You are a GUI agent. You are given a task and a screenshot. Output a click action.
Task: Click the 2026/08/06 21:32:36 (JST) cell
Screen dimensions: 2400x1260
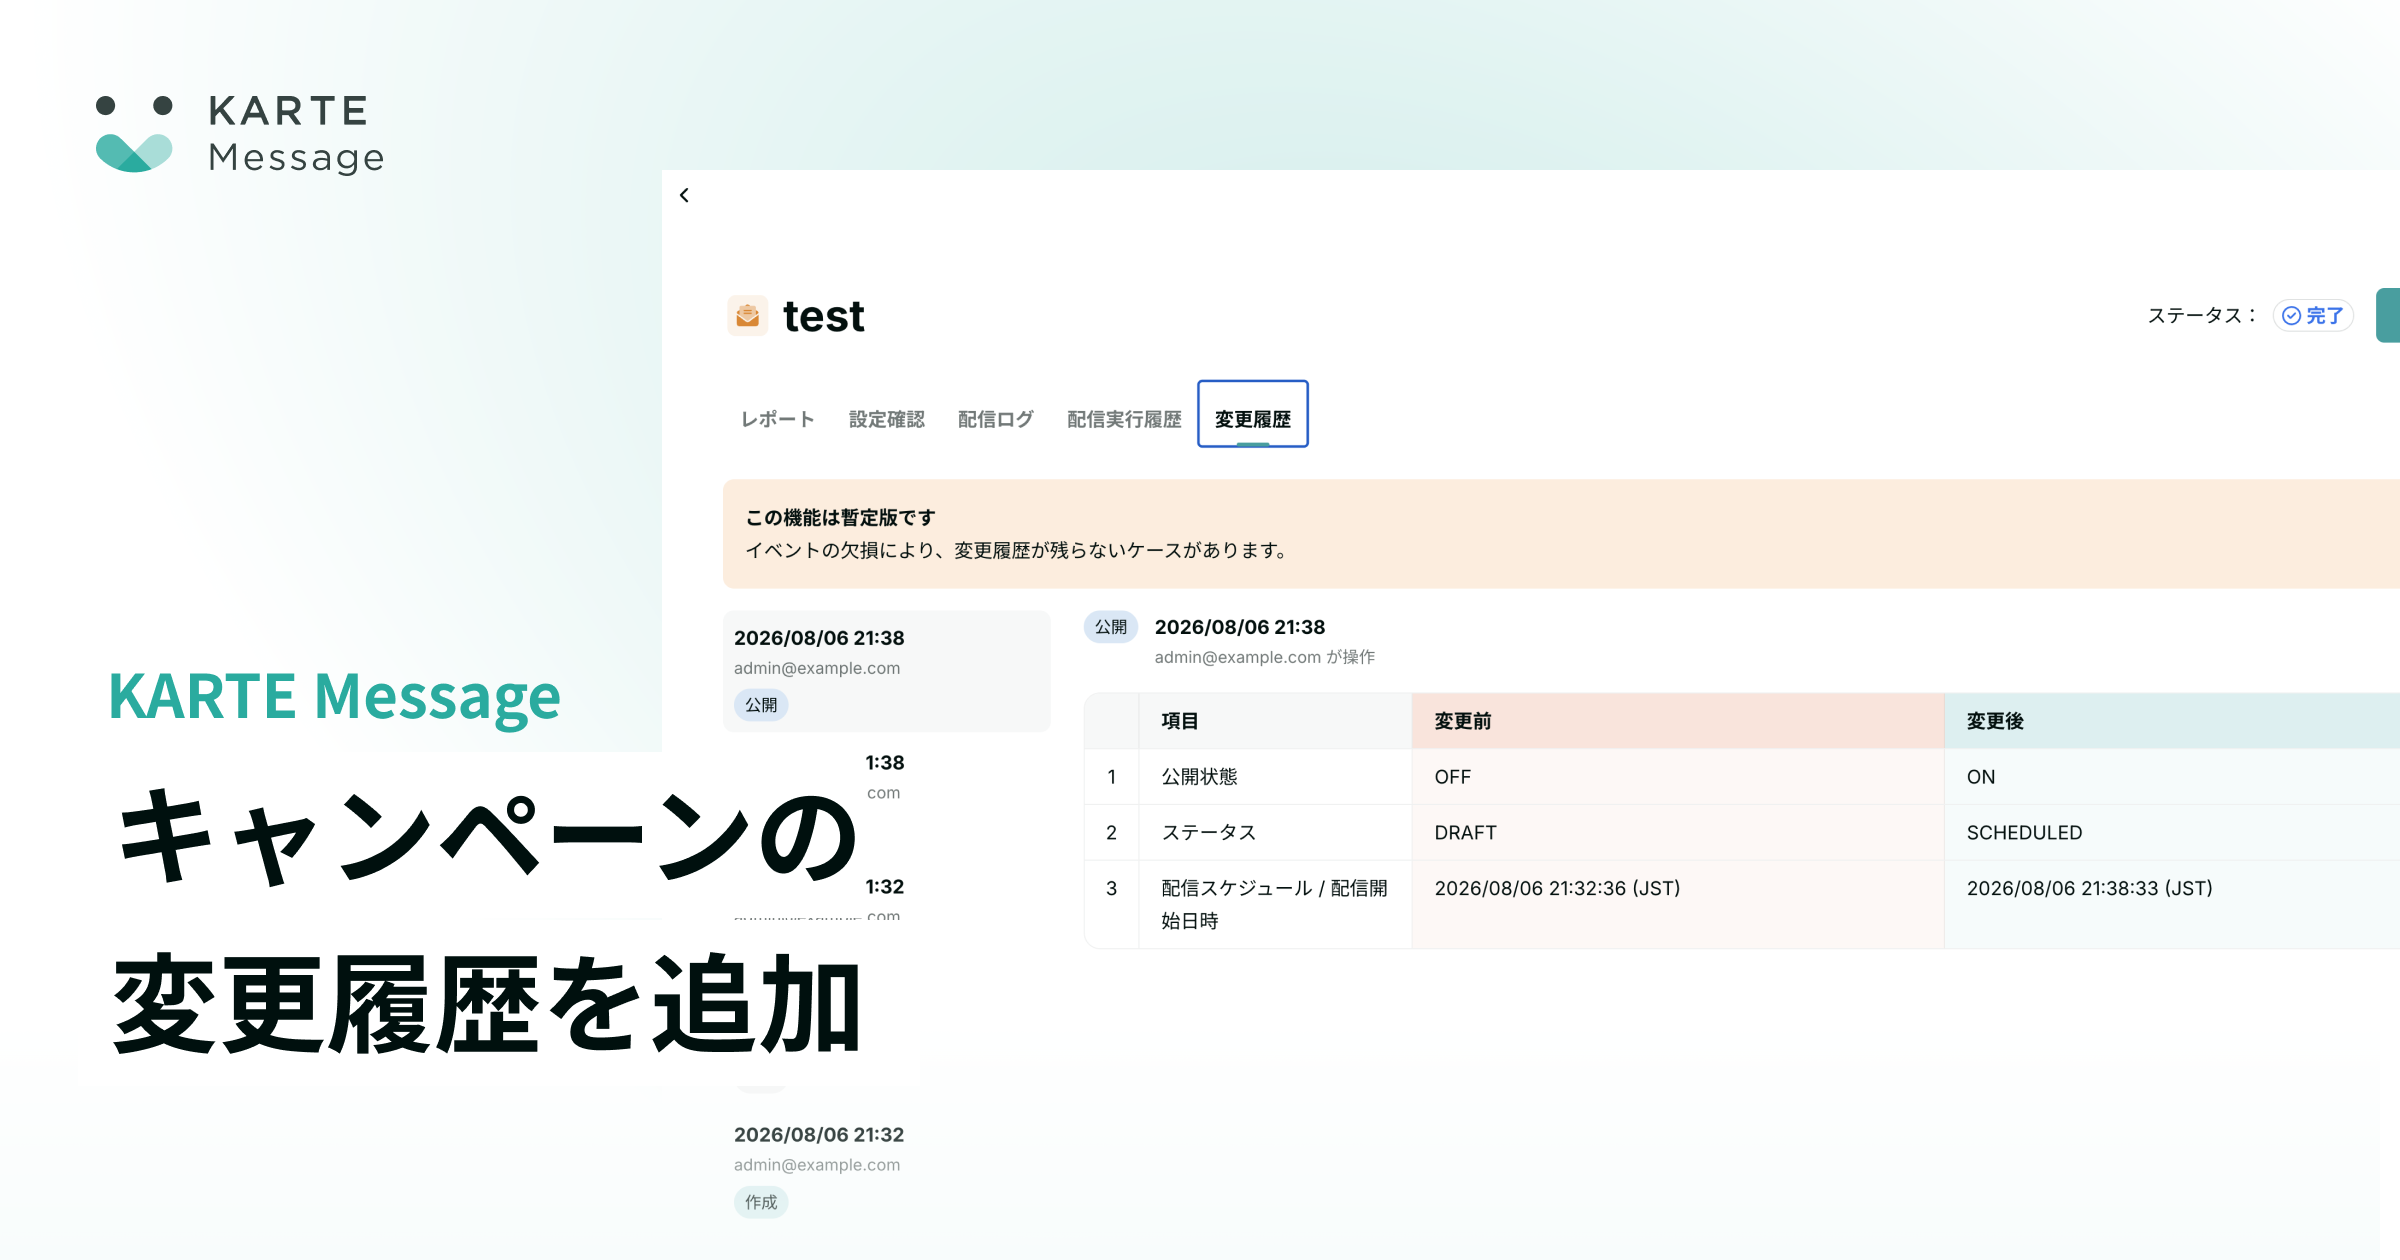pyautogui.click(x=1678, y=904)
